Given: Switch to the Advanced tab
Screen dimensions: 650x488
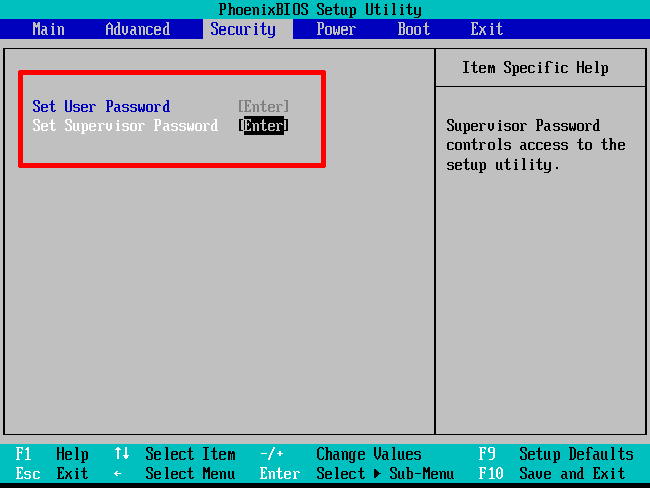Looking at the screenshot, I should tap(138, 29).
